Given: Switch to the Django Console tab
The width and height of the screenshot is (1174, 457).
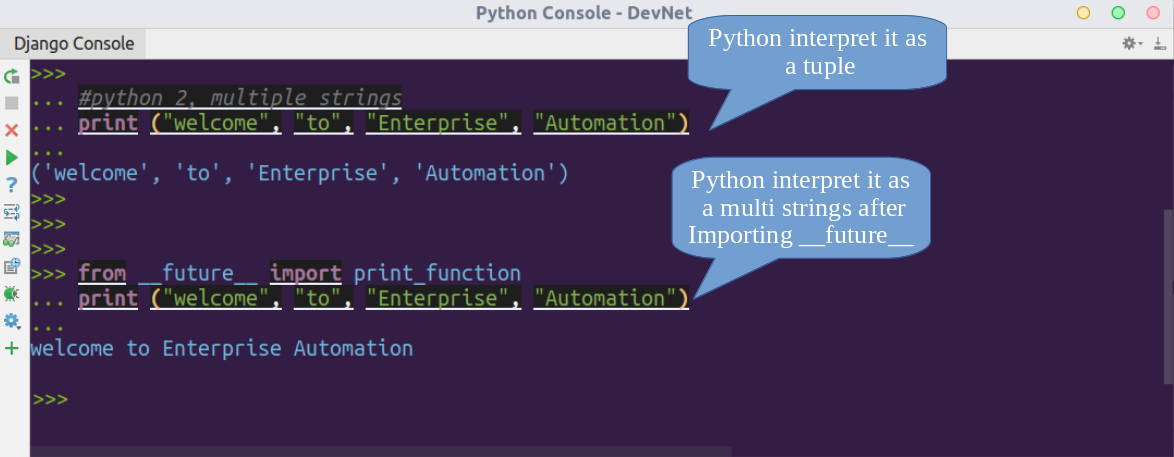Looking at the screenshot, I should point(73,43).
